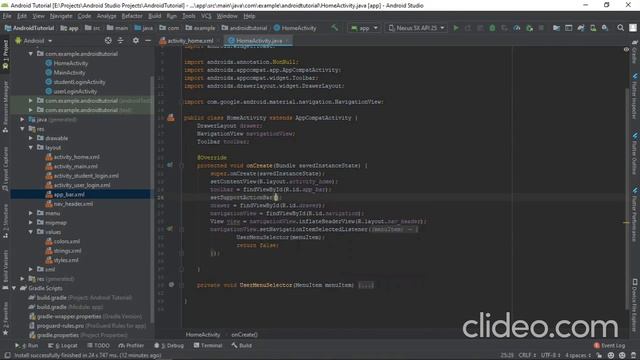Click the onCreate() breadcrumb at editor bottom
The height and width of the screenshot is (360, 640).
point(244,335)
